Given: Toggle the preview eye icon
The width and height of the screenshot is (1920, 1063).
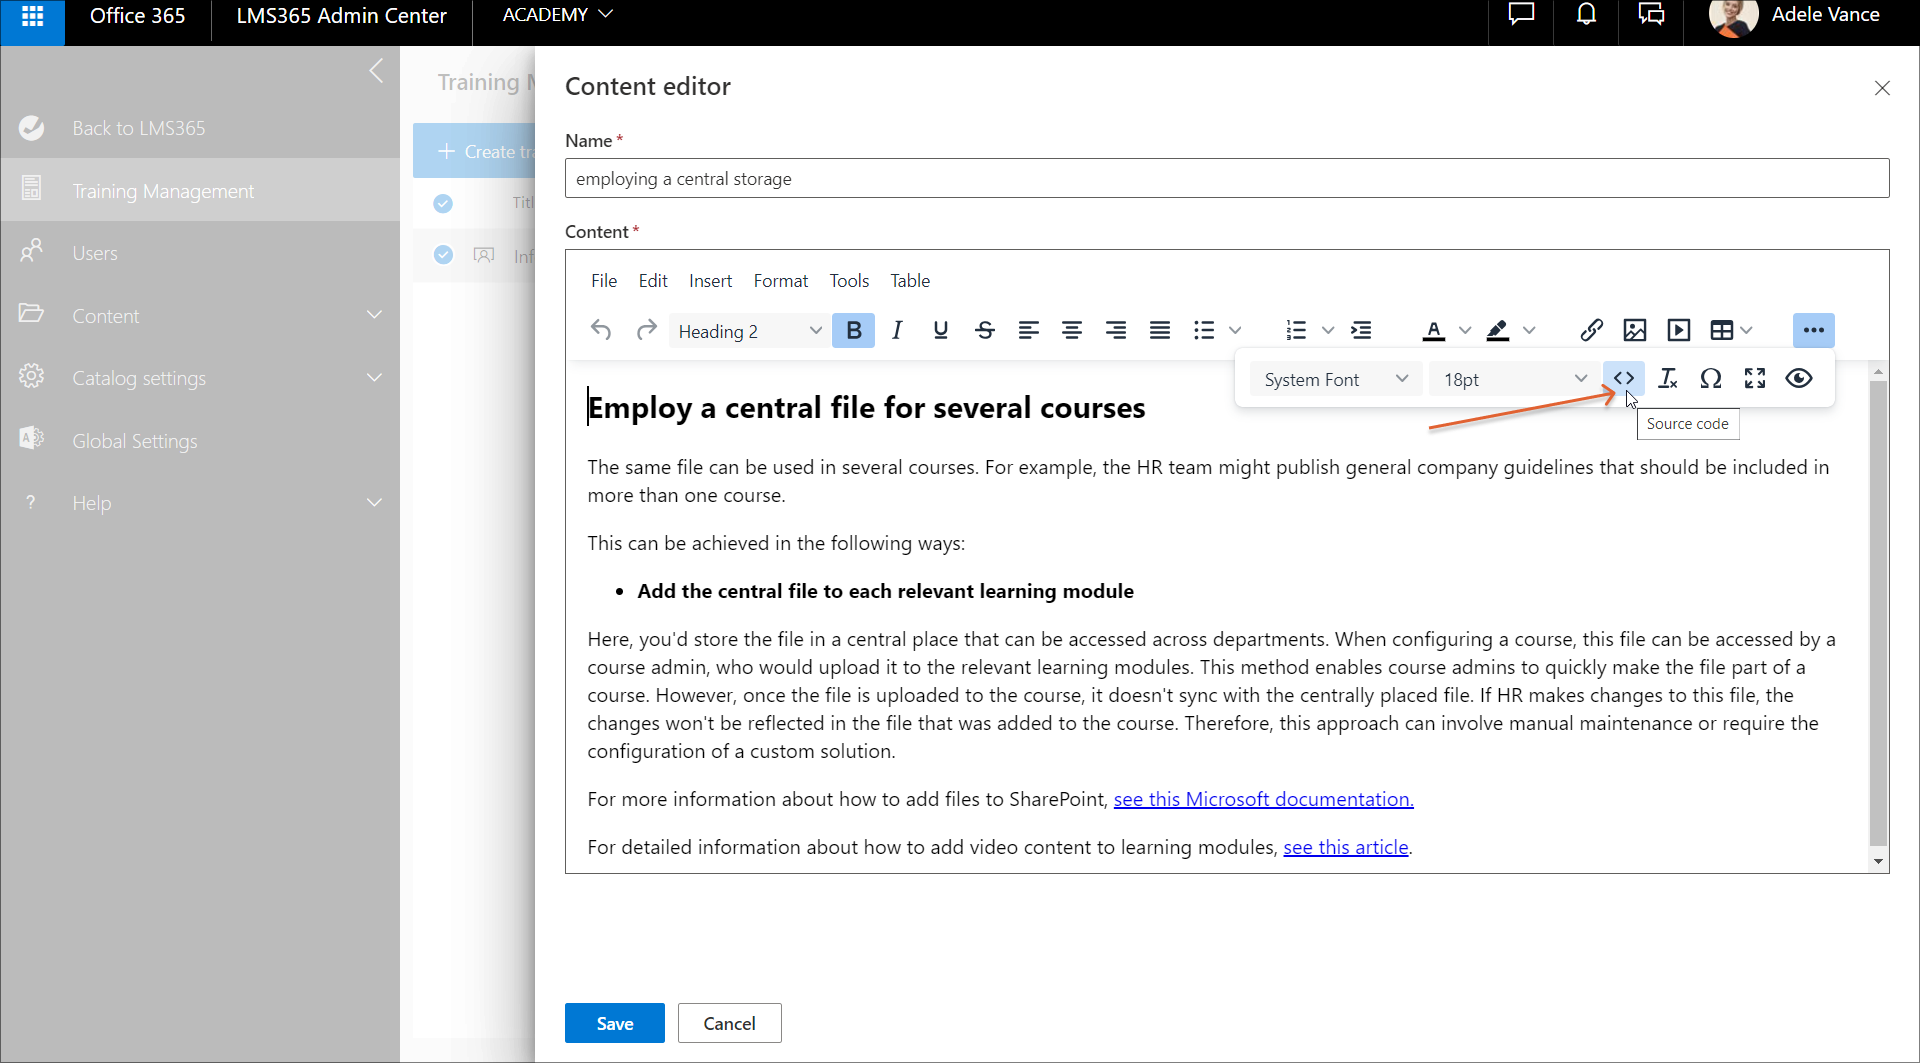Looking at the screenshot, I should (x=1799, y=379).
